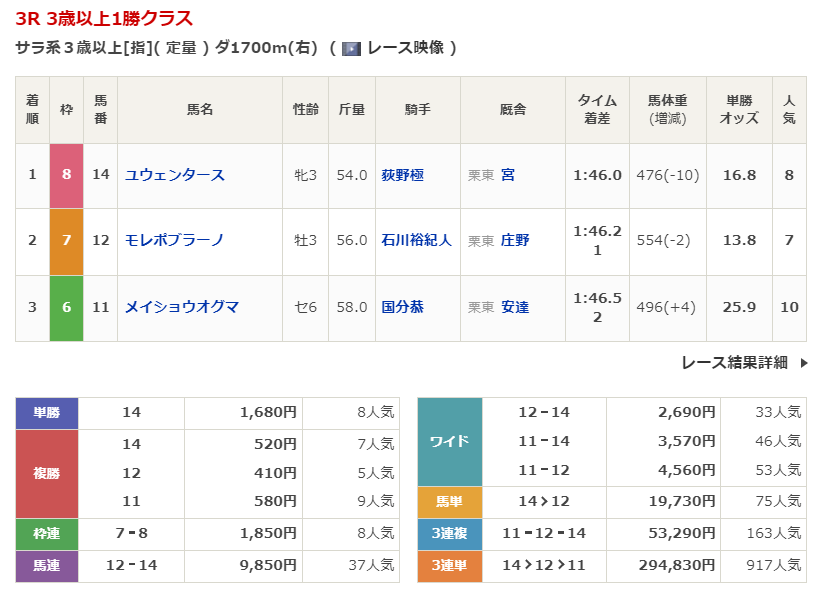Click the orange frame 7 color box

66,241
